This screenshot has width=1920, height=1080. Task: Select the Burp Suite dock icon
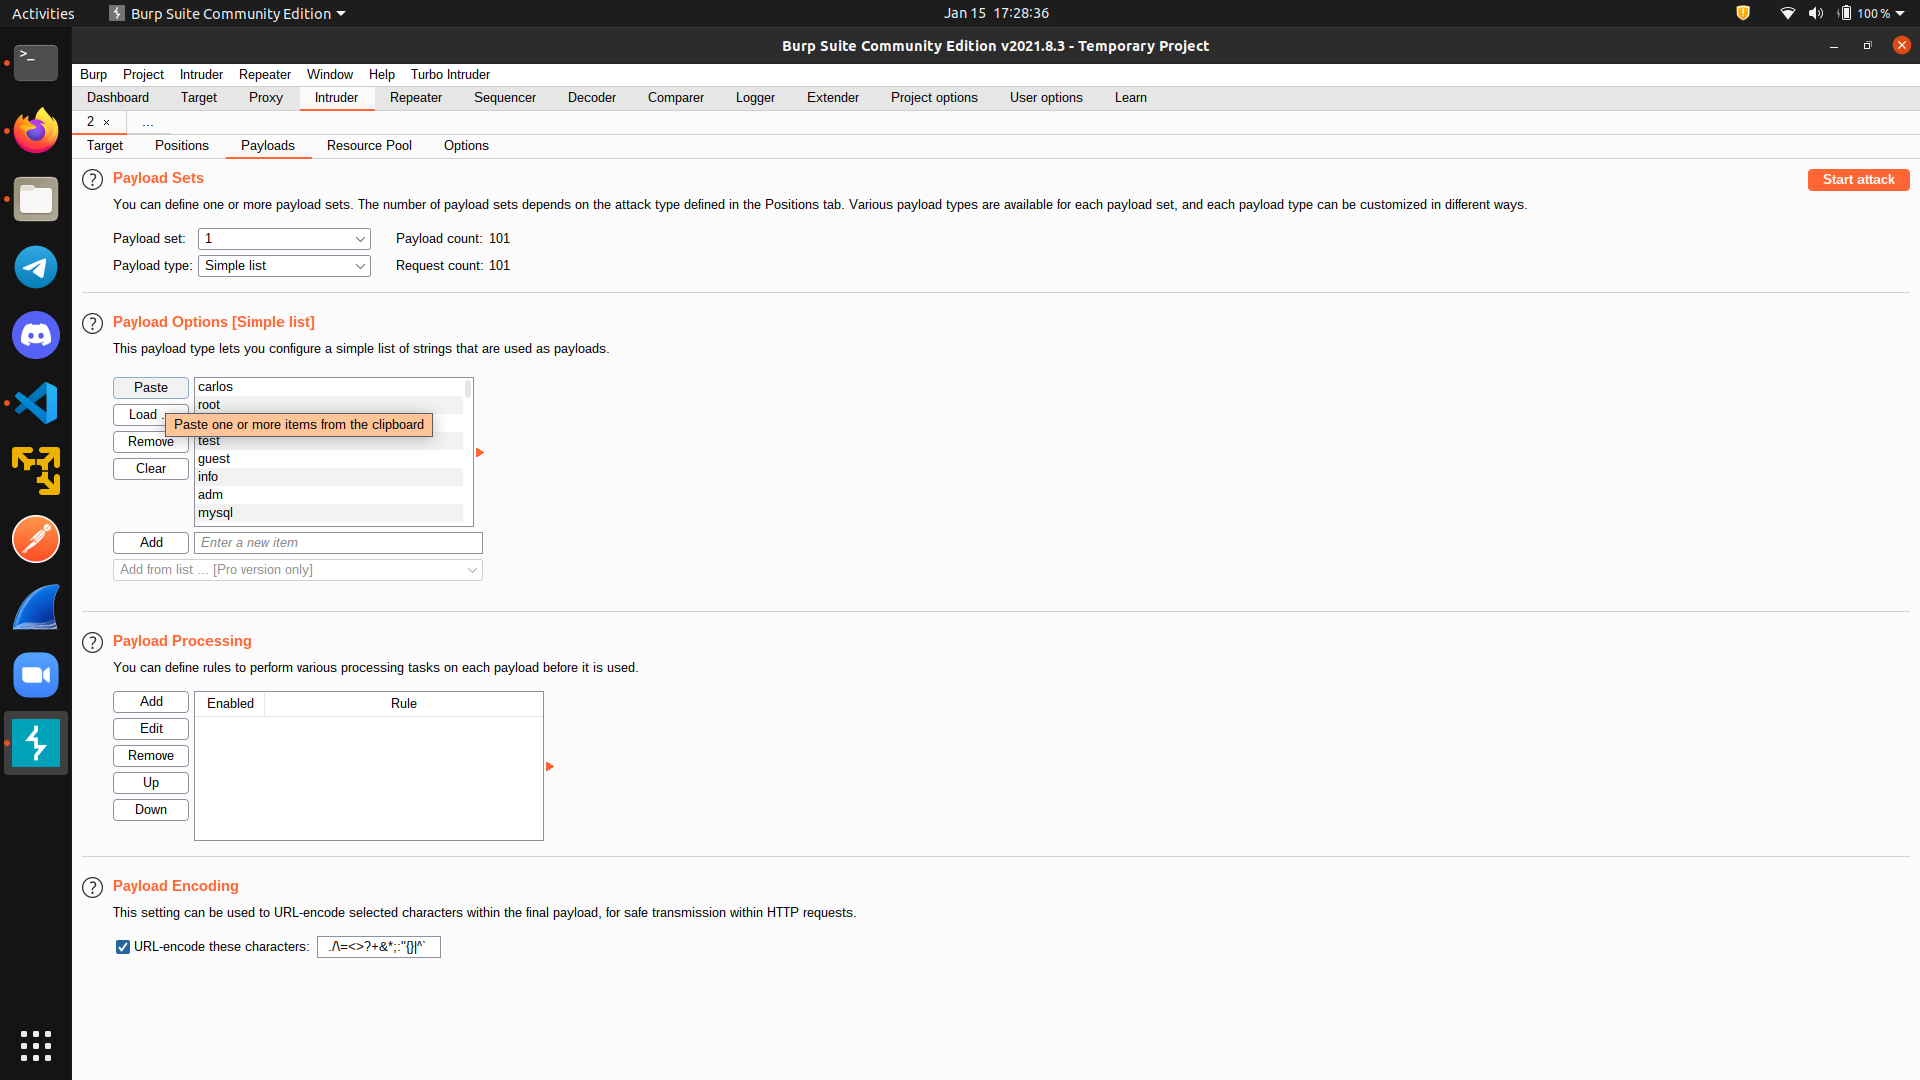(36, 743)
